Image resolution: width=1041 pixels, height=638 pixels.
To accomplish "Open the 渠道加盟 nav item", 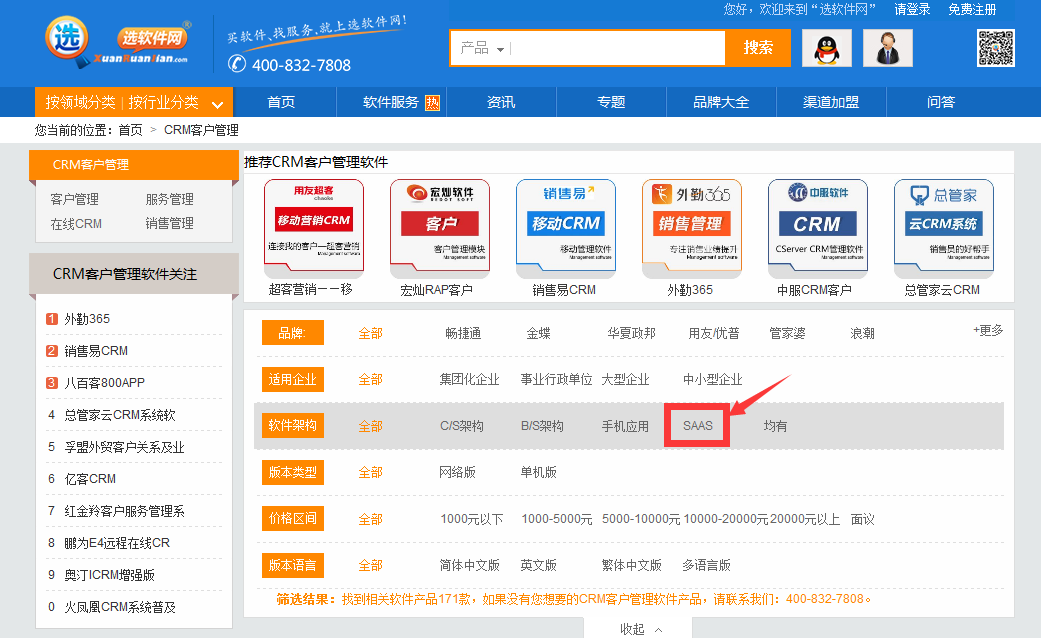I will [831, 102].
